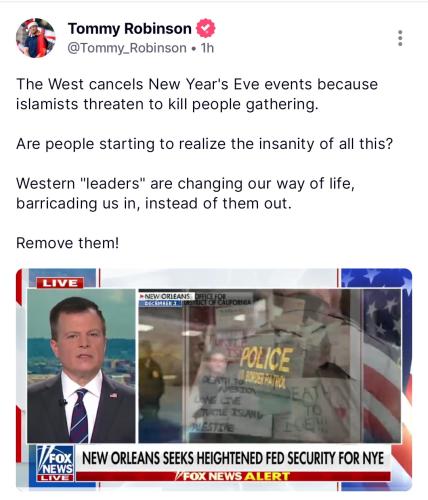The width and height of the screenshot is (428, 500).
Task: Open the @Tommy_Robinson handle link
Action: 127,48
